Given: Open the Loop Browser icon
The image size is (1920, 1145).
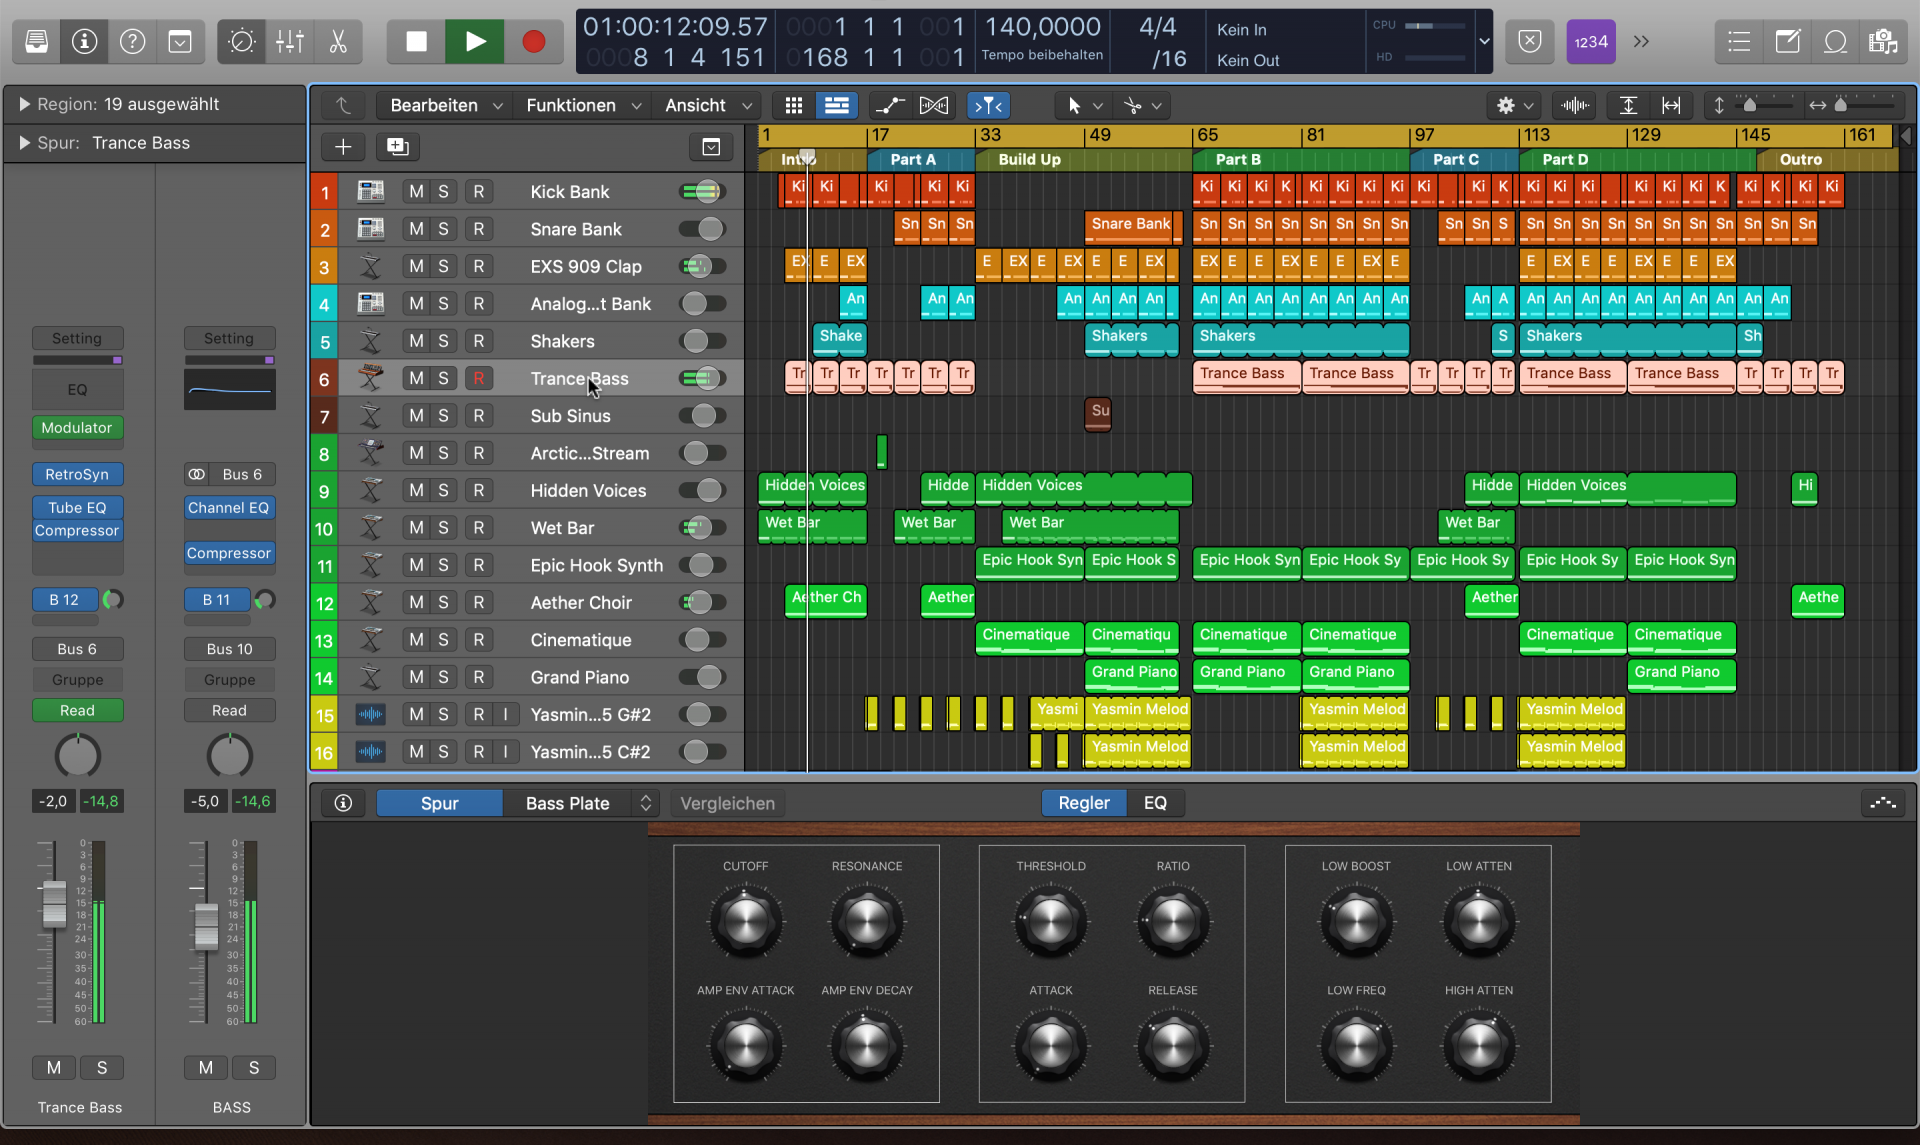Looking at the screenshot, I should (x=1835, y=41).
